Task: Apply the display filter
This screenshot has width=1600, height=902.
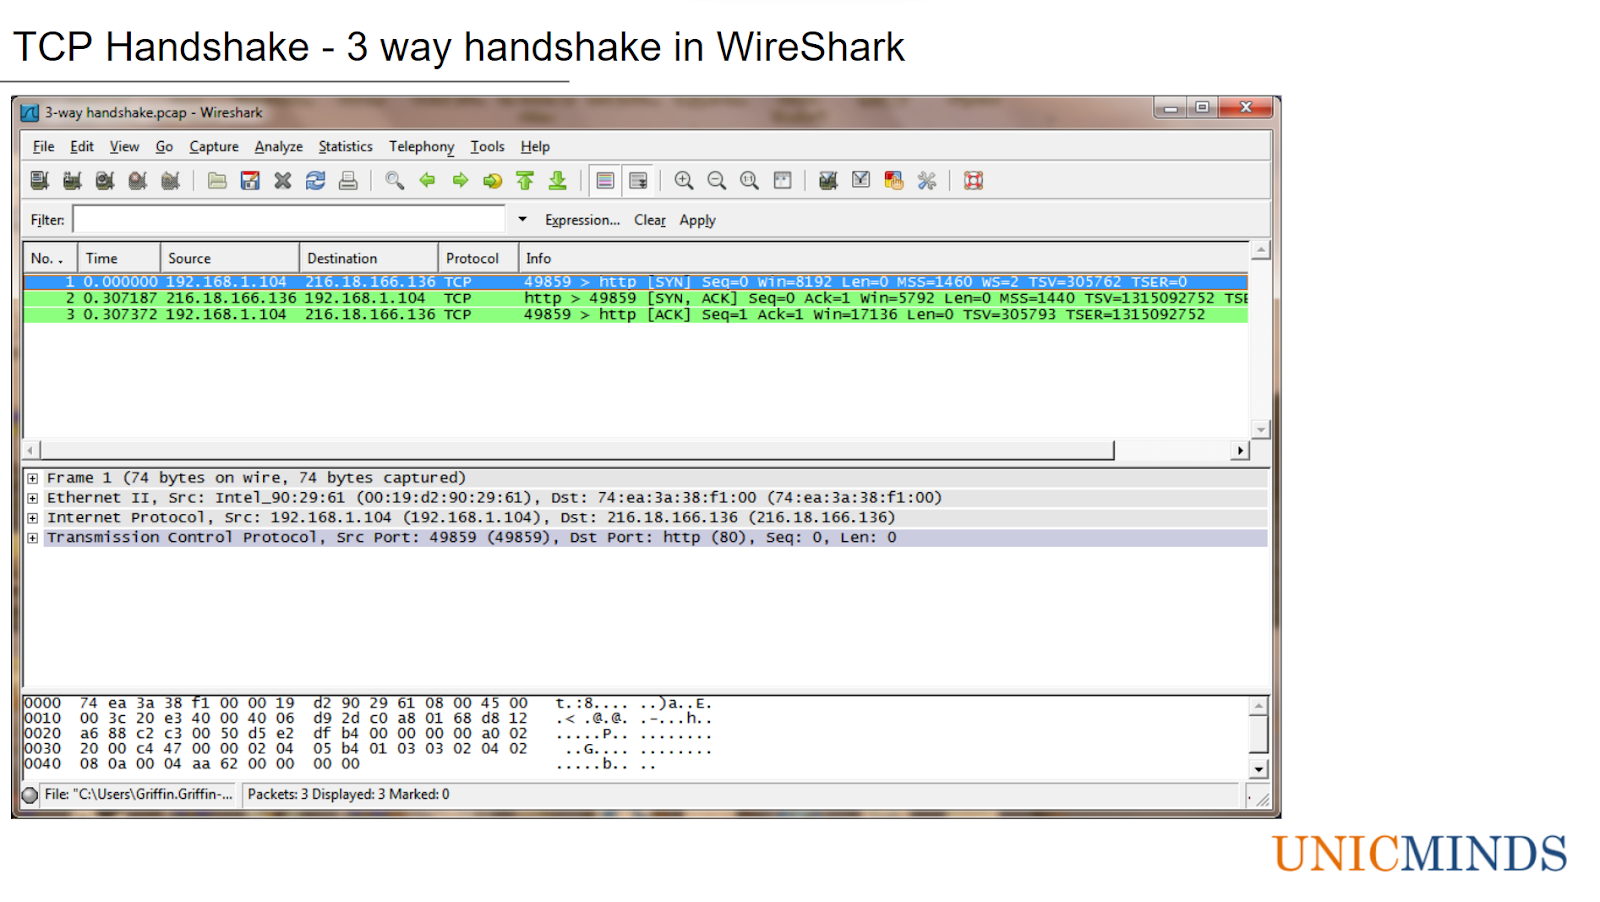Action: pos(697,220)
